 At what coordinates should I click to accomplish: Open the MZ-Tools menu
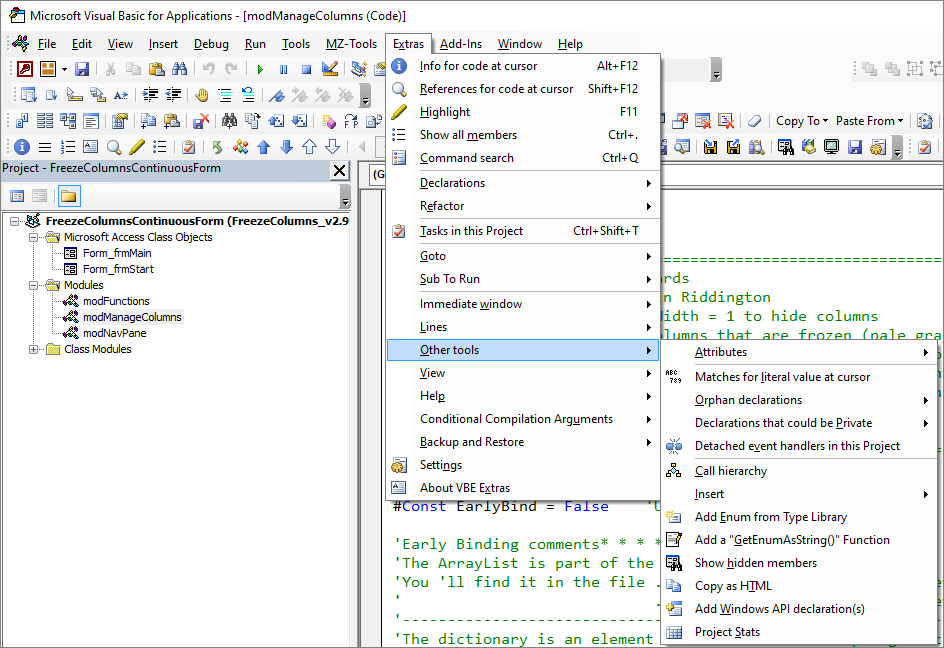[351, 44]
